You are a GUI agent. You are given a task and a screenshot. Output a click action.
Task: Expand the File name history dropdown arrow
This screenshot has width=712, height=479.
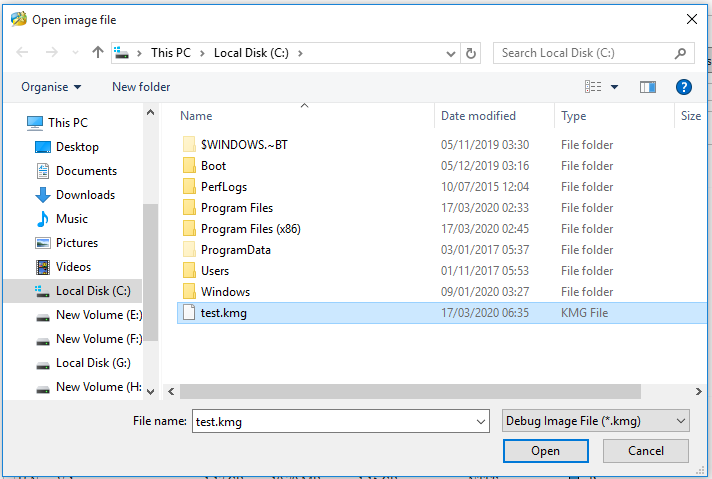(479, 421)
